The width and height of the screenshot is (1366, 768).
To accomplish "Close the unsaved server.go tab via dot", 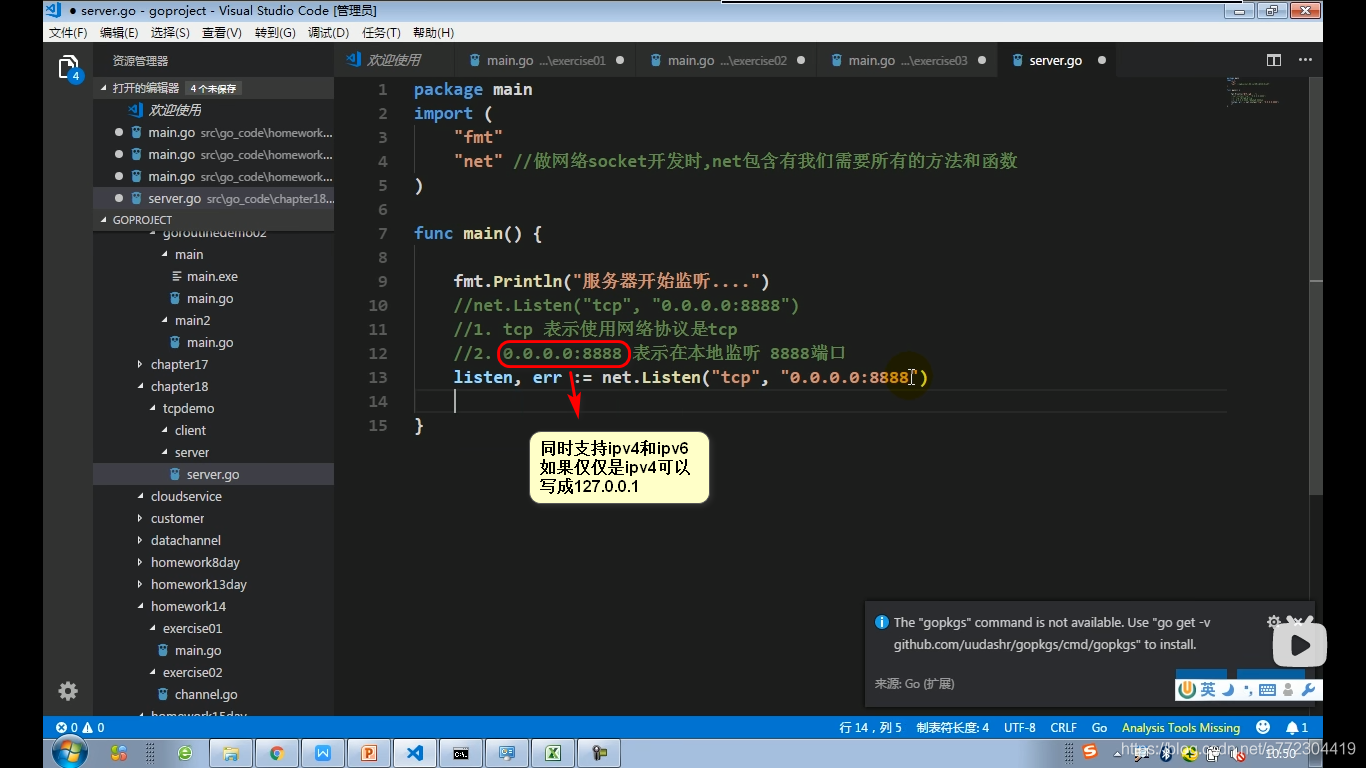I will (x=1102, y=60).
